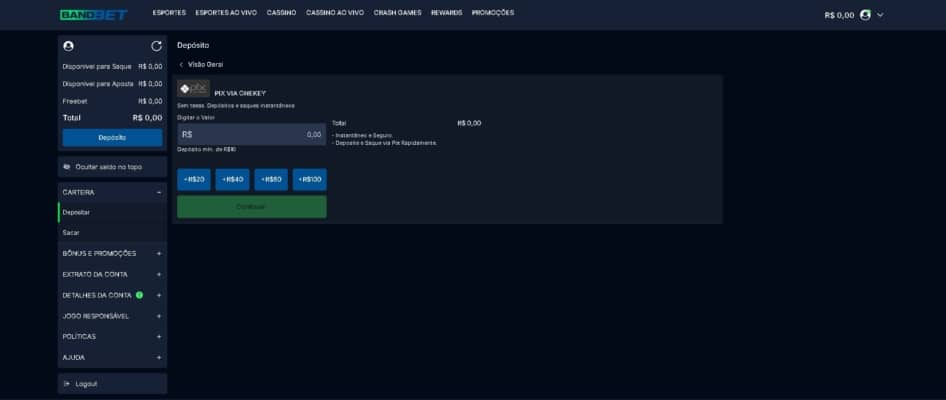This screenshot has height=400, width=946.
Task: Click the PIX payment logo
Action: point(193,89)
